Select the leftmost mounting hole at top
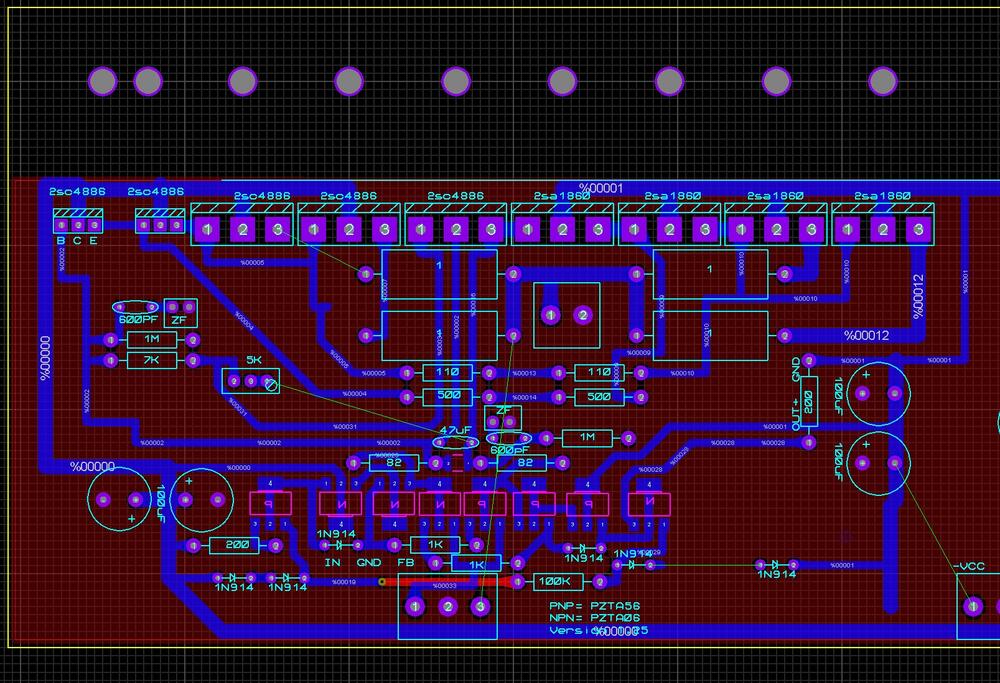This screenshot has height=683, width=1000. coord(102,81)
